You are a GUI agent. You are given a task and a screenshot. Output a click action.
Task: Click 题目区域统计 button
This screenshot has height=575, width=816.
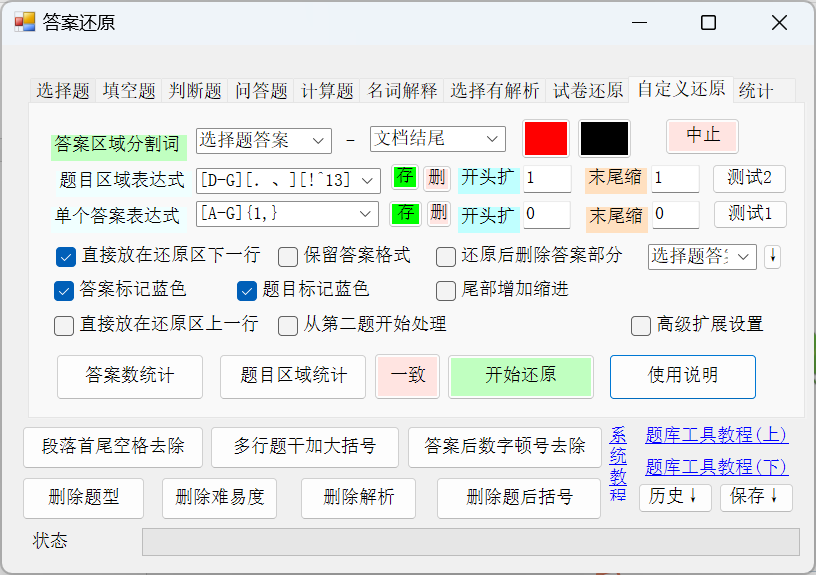pyautogui.click(x=293, y=377)
